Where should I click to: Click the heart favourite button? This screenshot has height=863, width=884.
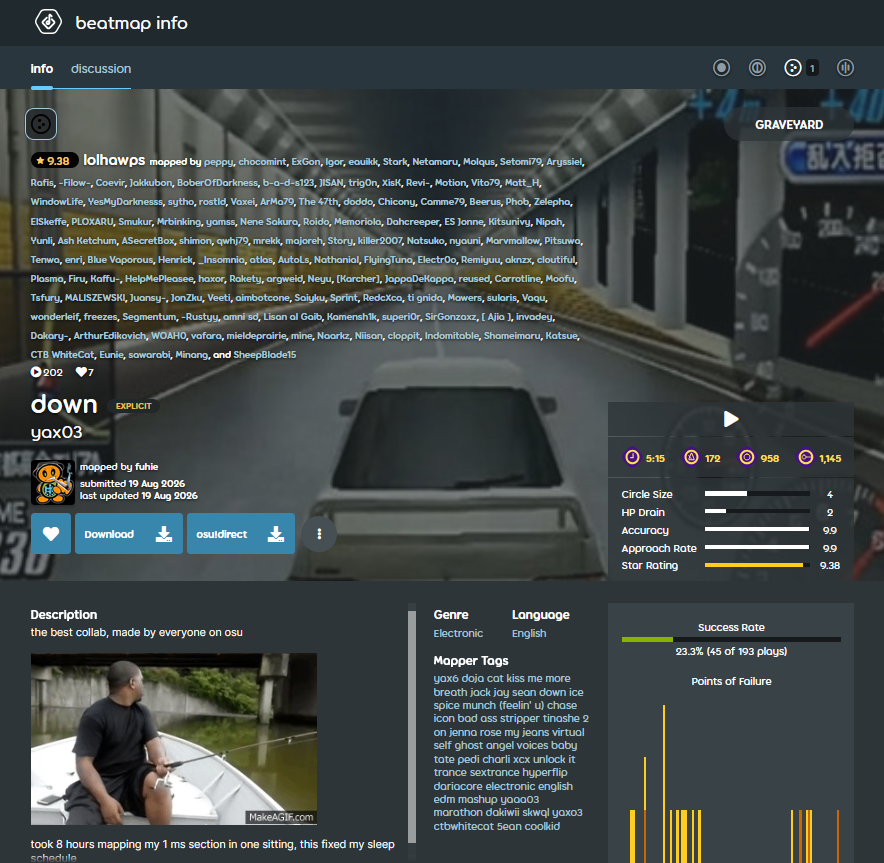pos(51,533)
